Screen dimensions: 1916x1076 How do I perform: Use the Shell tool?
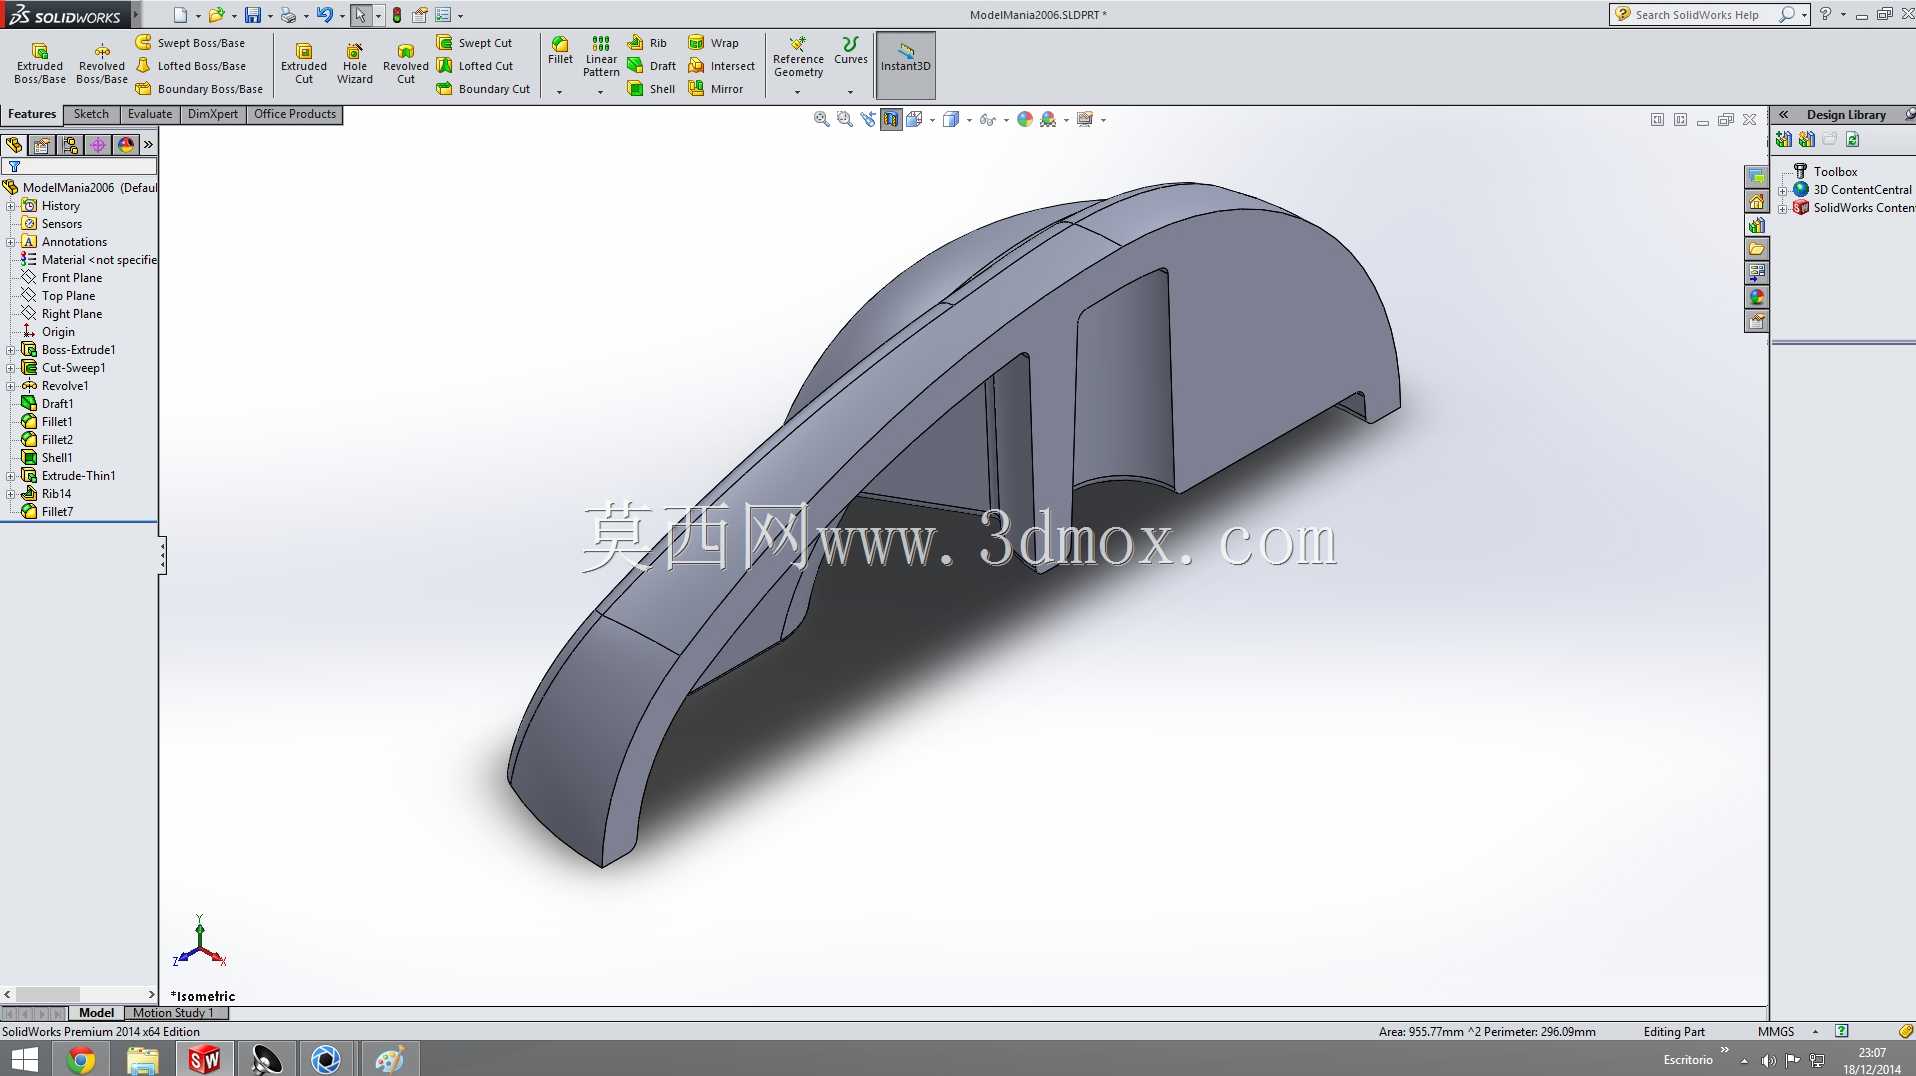pos(651,89)
